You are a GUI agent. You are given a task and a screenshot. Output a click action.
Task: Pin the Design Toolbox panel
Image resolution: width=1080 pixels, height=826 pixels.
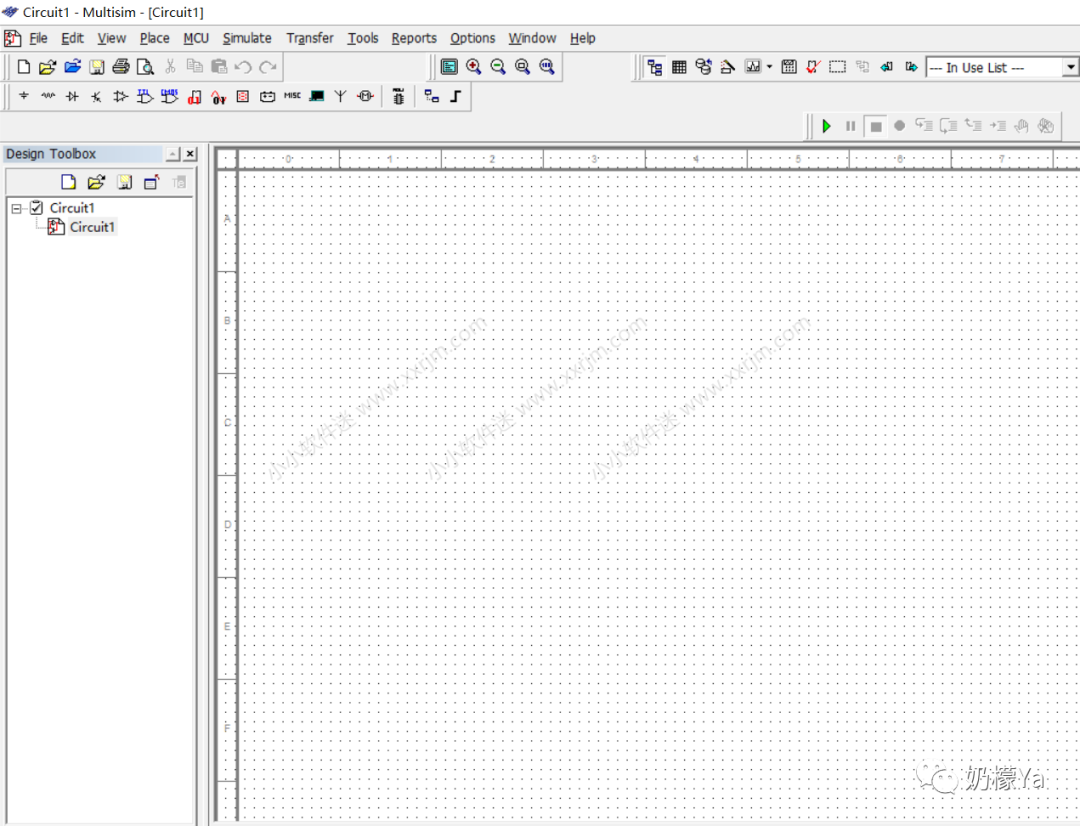click(173, 154)
